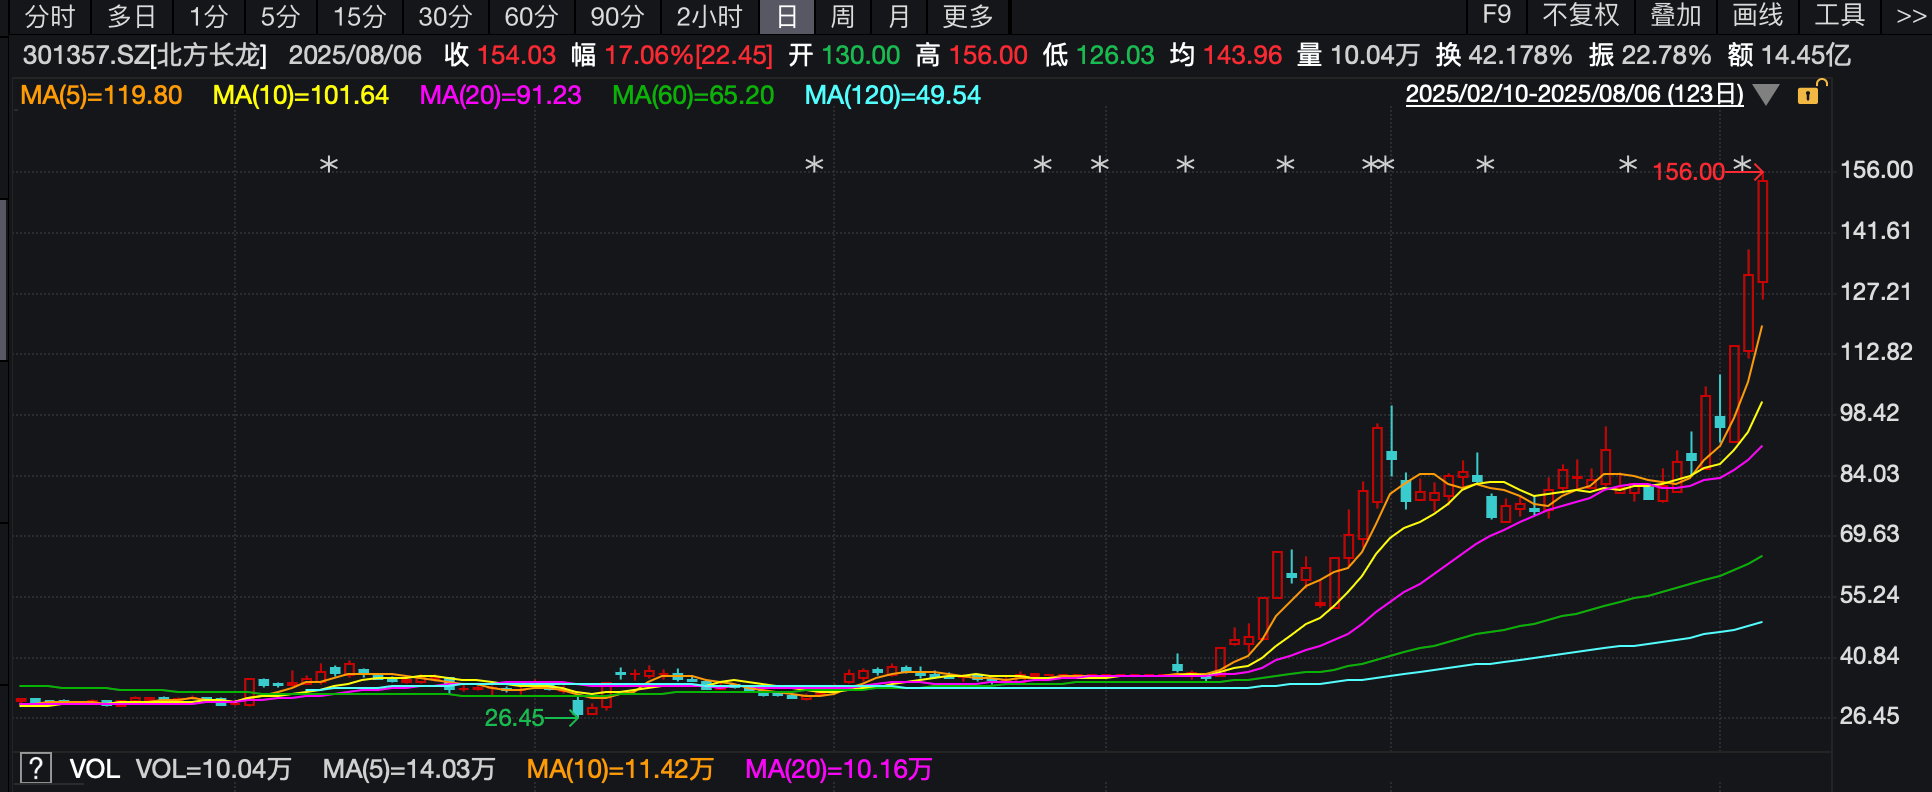Image resolution: width=1932 pixels, height=792 pixels.
Task: Click the volume value 10.04万 in header
Action: click(1375, 55)
